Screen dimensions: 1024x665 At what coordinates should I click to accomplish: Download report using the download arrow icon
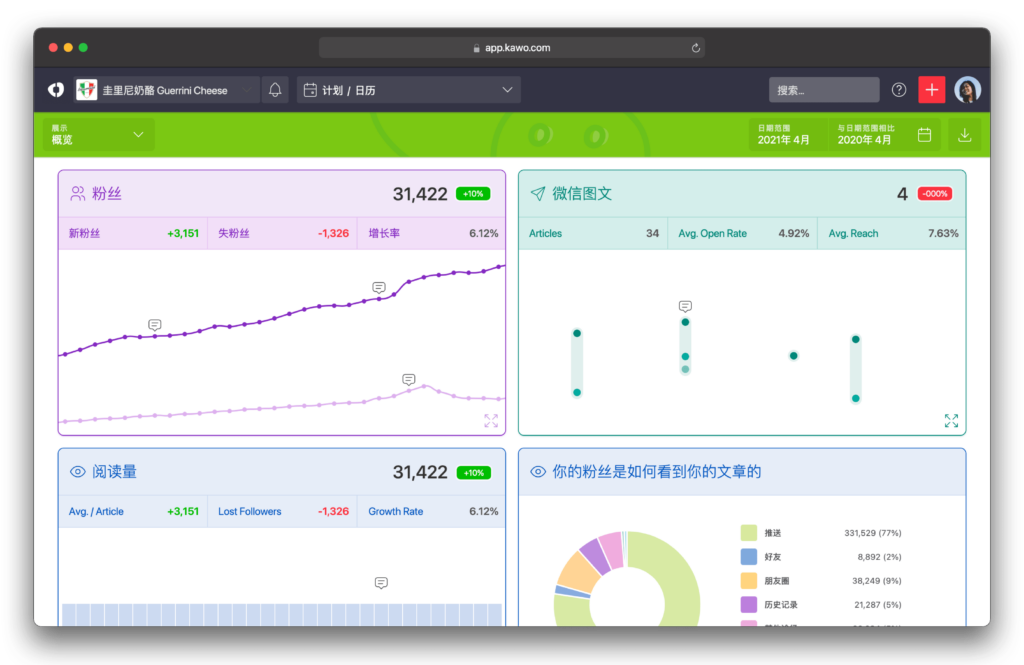coord(964,135)
